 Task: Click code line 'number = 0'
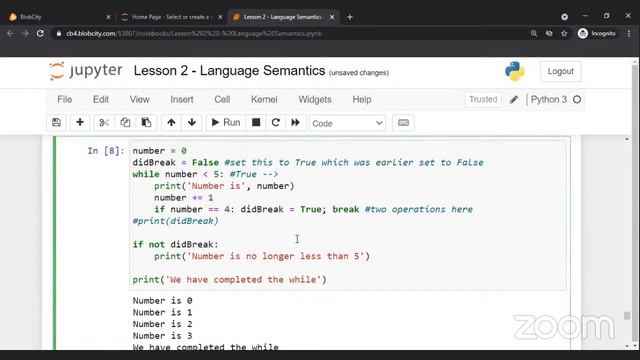click(x=160, y=151)
